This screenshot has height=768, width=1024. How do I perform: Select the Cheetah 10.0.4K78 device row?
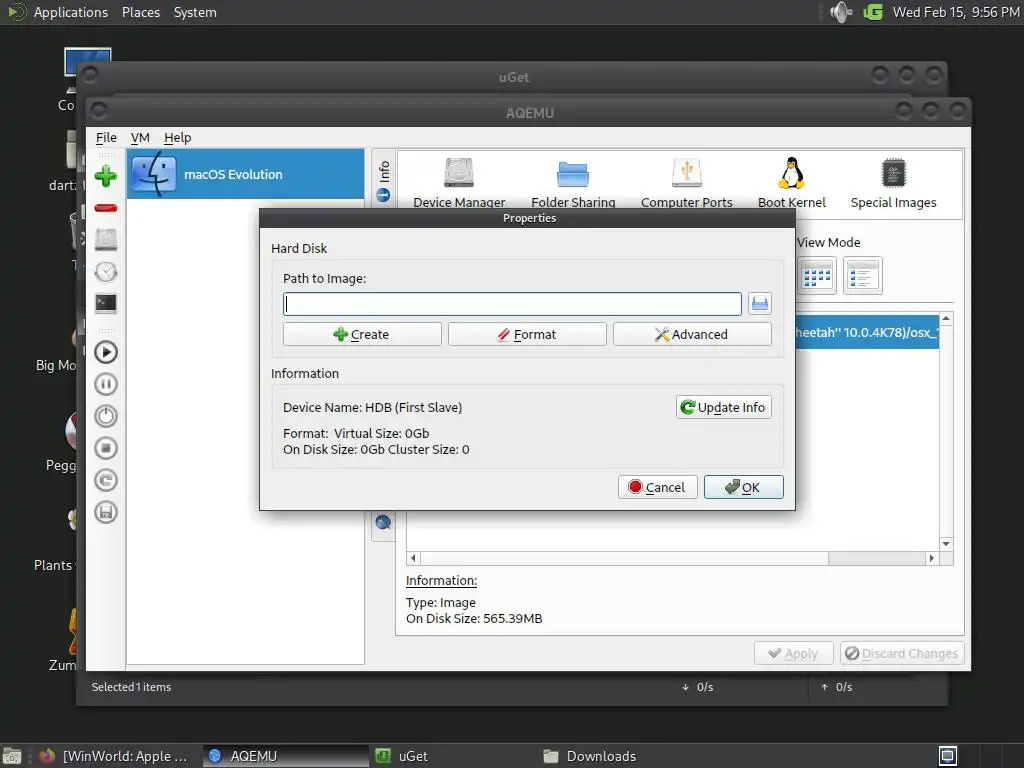[867, 333]
